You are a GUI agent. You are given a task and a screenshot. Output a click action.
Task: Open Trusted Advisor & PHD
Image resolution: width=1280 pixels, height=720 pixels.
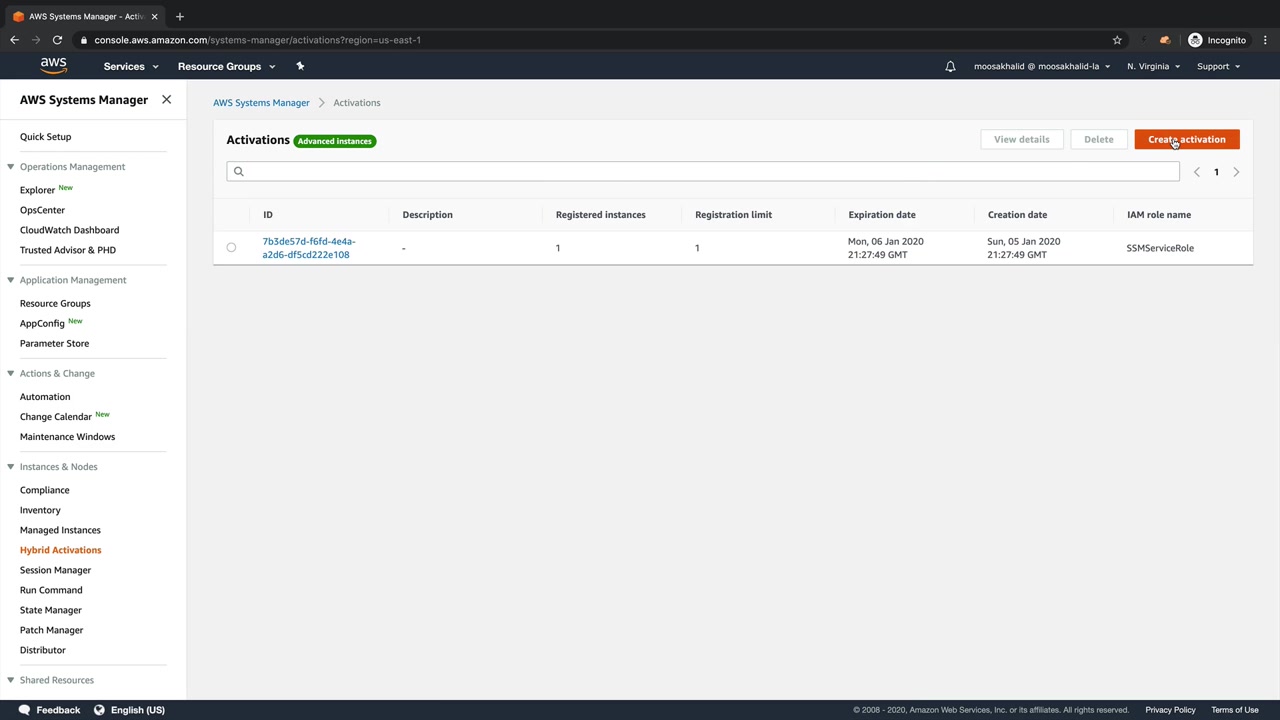[x=68, y=250]
